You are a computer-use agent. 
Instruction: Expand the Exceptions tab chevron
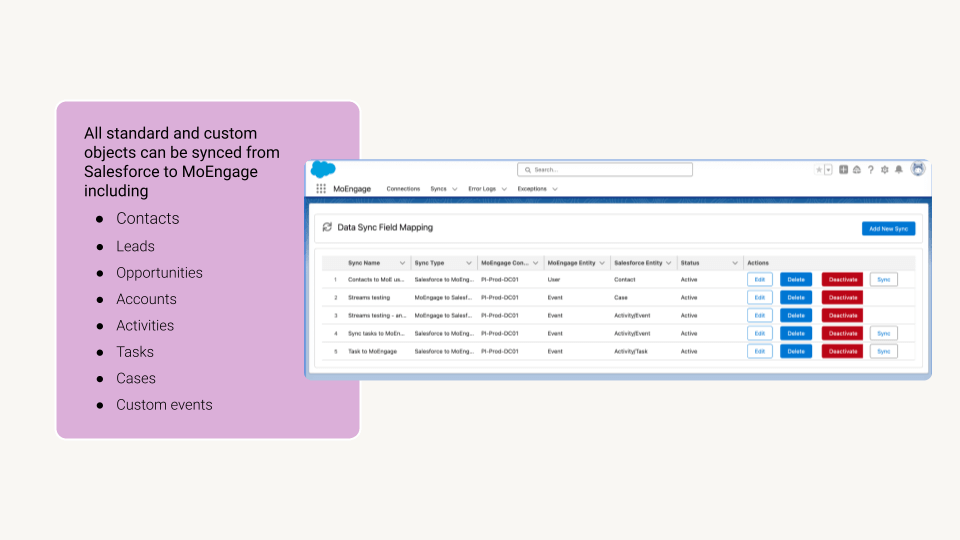pos(555,189)
